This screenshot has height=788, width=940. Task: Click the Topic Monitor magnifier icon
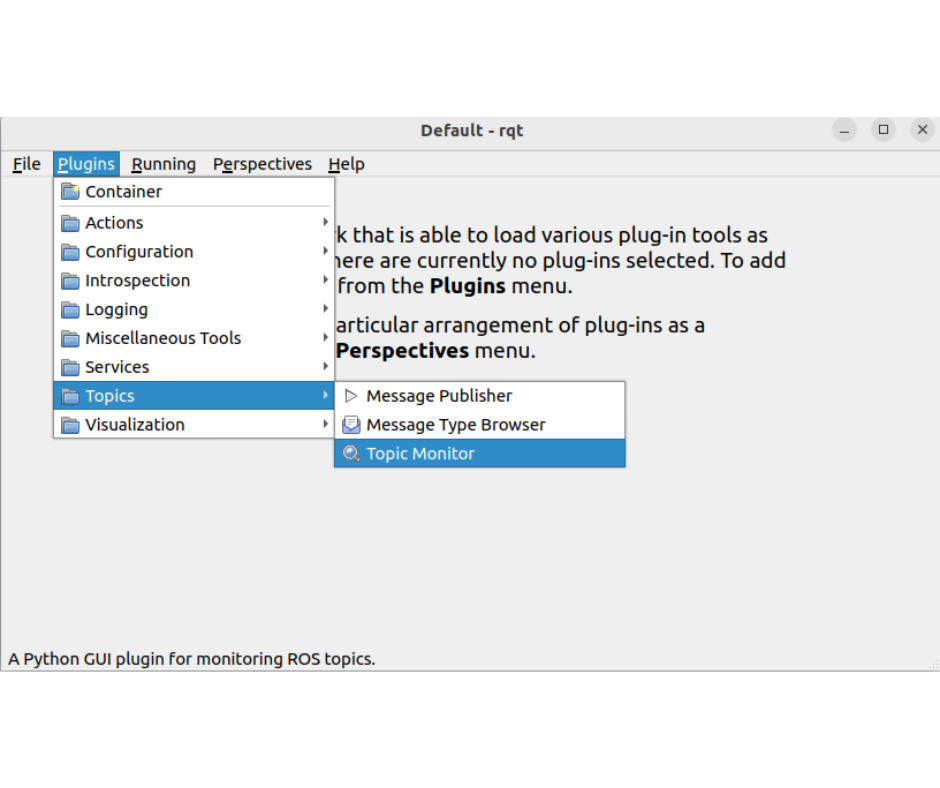(x=351, y=454)
